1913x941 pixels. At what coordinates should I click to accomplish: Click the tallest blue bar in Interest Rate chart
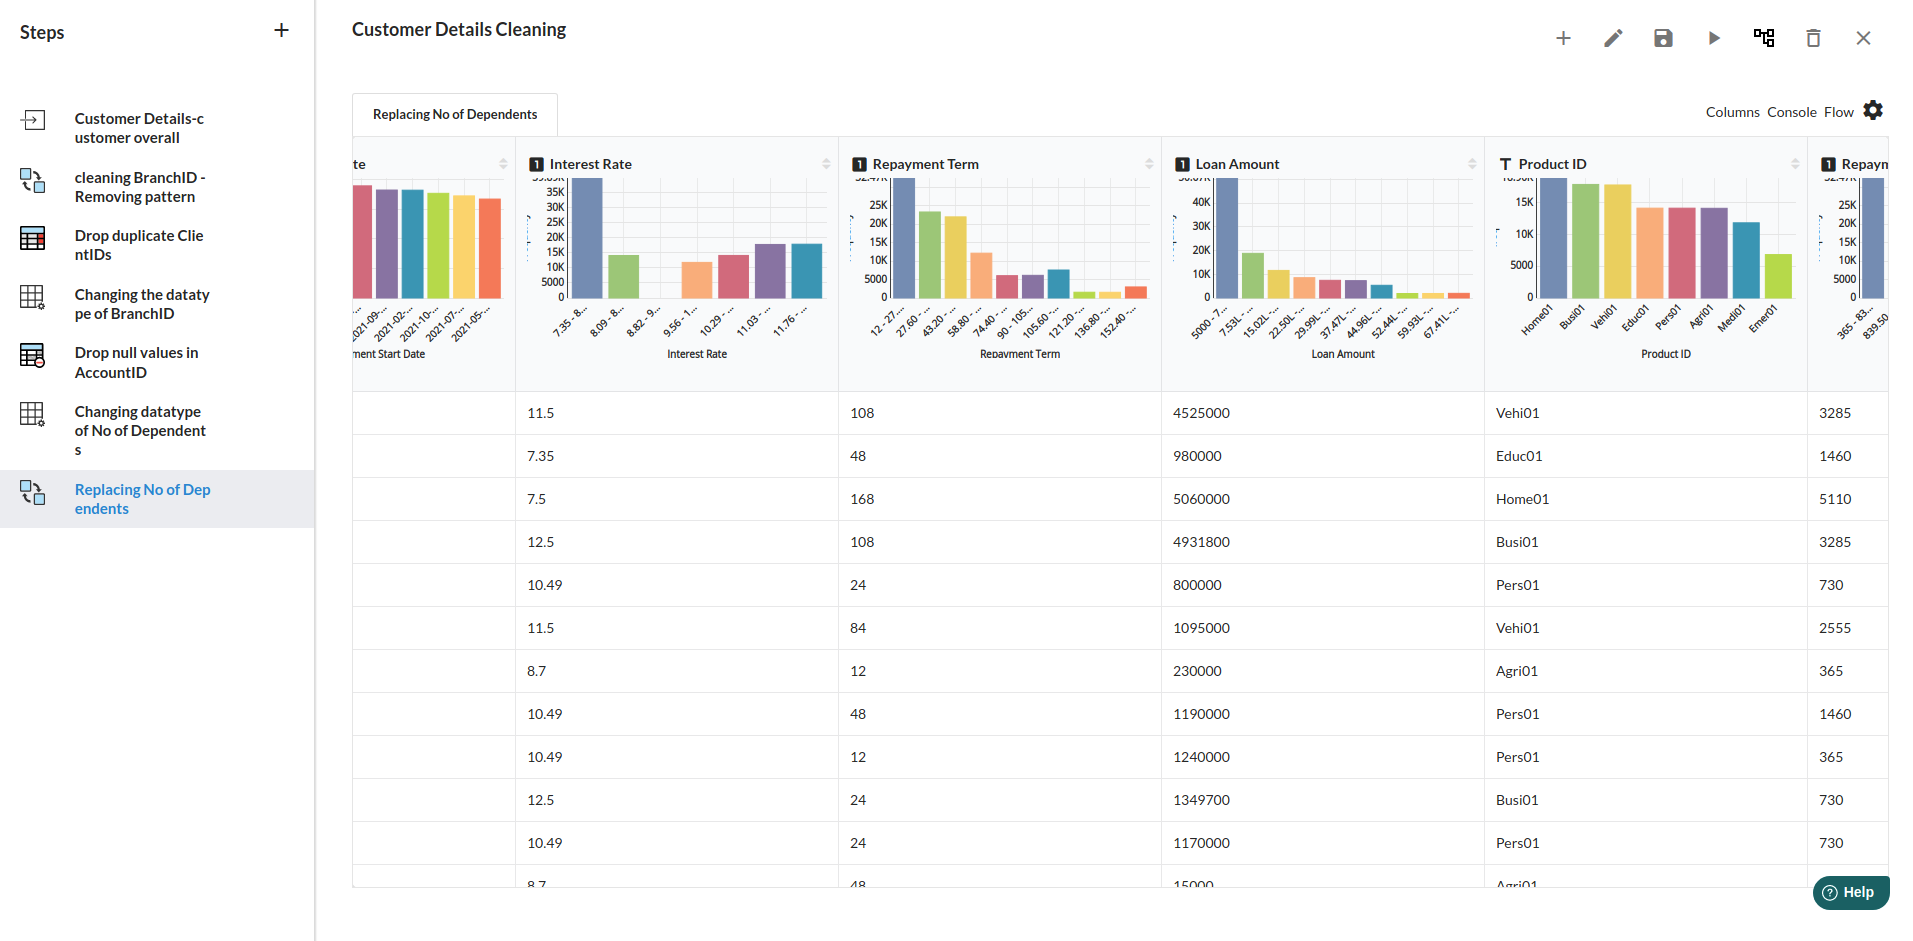click(x=586, y=238)
